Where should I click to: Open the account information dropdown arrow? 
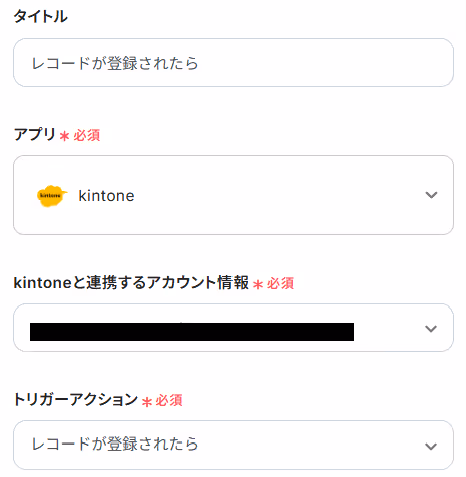pyautogui.click(x=431, y=329)
